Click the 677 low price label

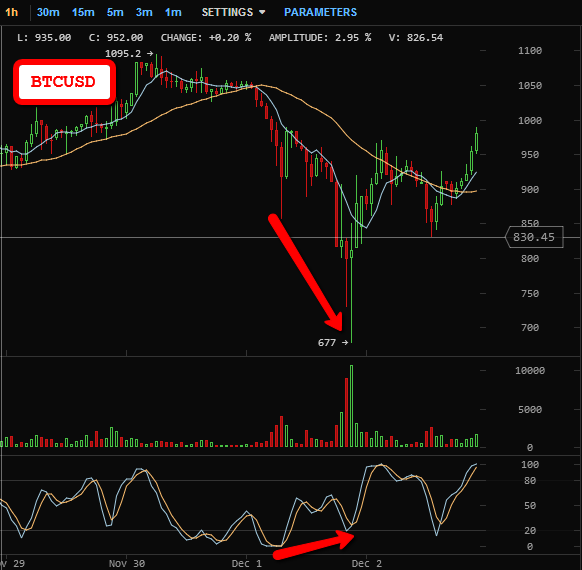pyautogui.click(x=333, y=342)
